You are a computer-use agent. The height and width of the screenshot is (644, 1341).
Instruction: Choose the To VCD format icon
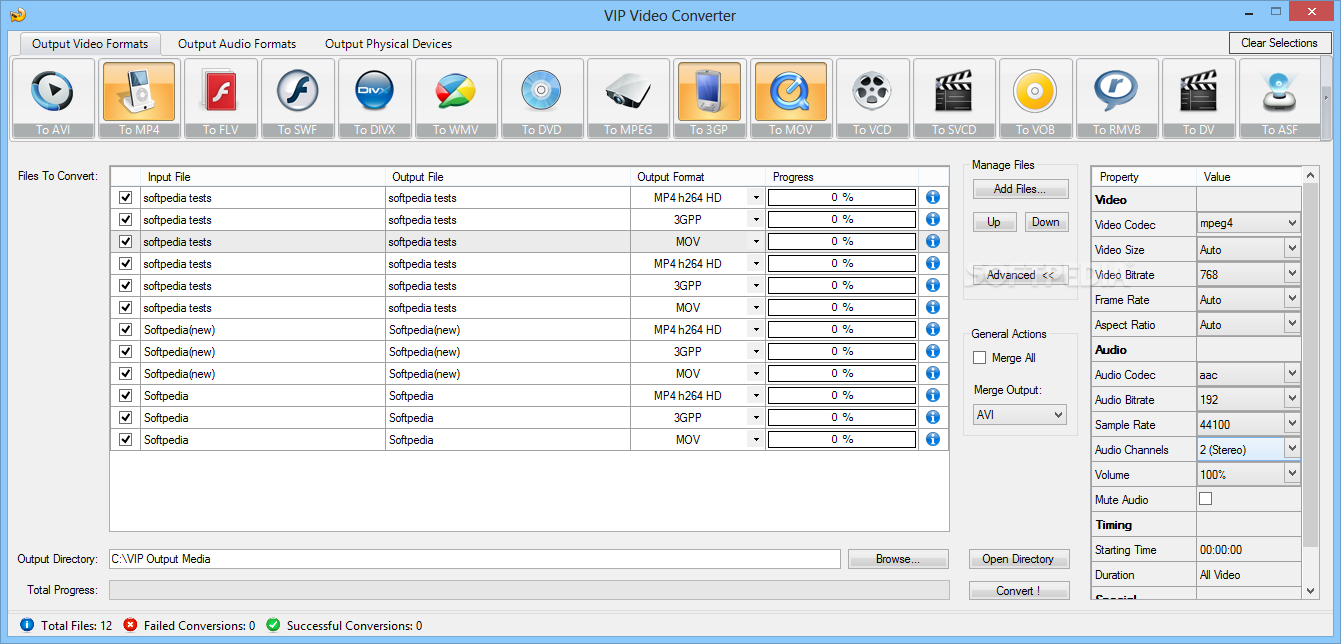coord(872,98)
